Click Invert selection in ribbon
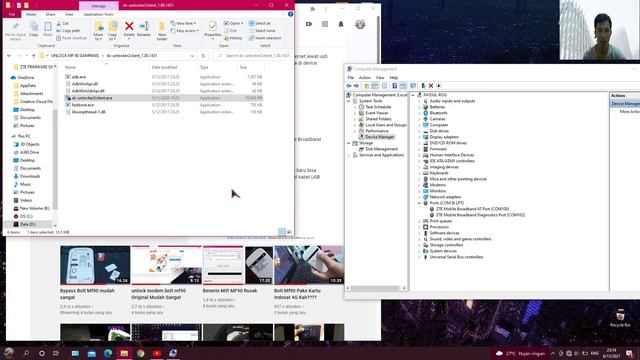Viewport: 640px width, 360px height. [265, 38]
